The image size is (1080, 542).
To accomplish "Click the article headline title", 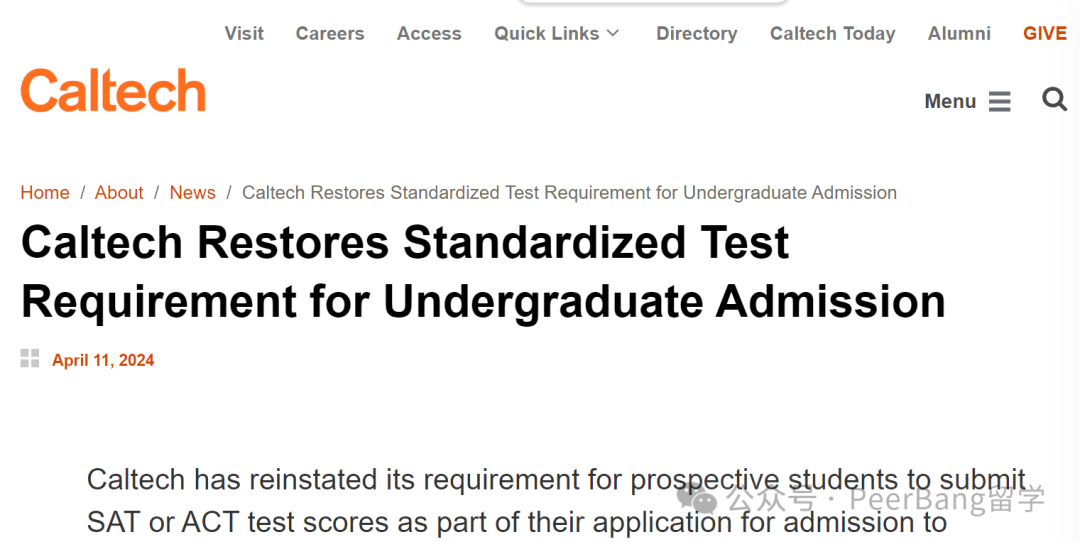I will (x=483, y=271).
